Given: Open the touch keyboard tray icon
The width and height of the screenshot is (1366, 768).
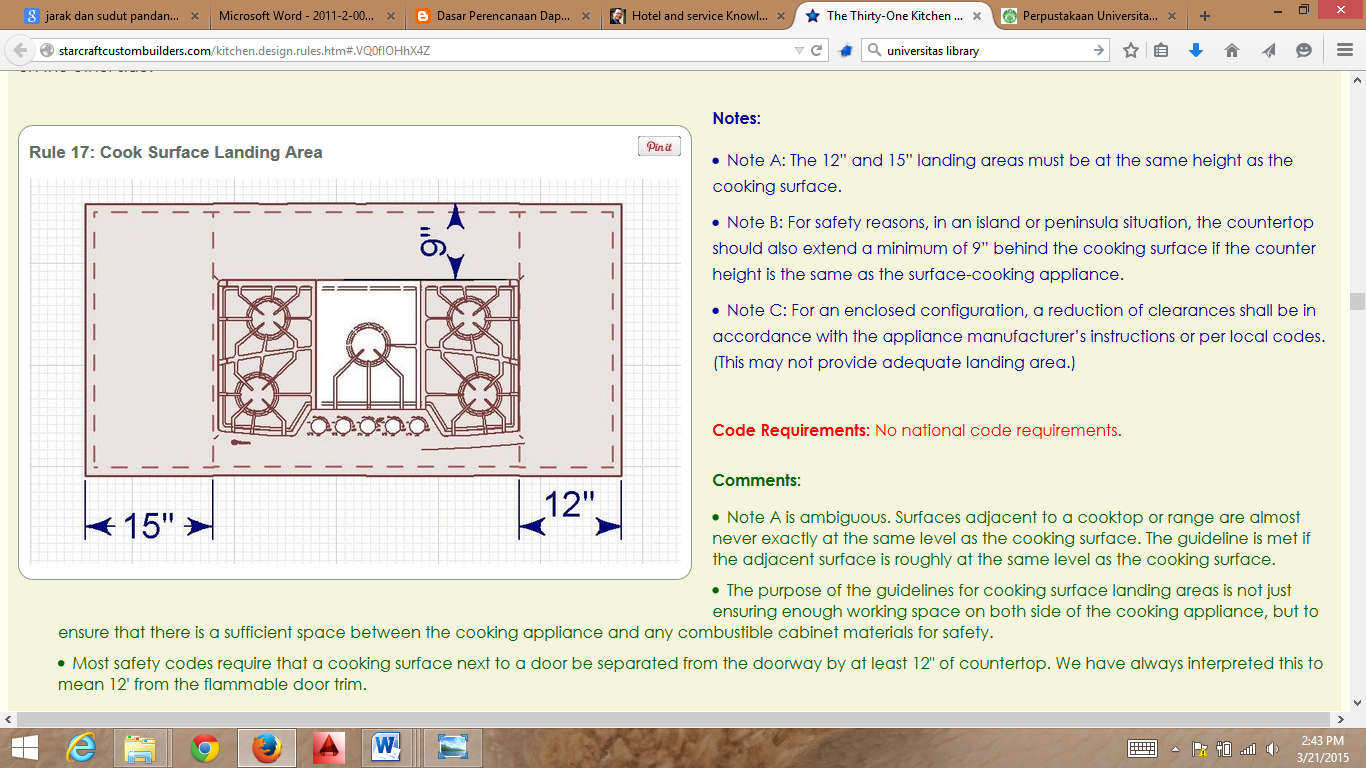Looking at the screenshot, I should [x=1142, y=748].
